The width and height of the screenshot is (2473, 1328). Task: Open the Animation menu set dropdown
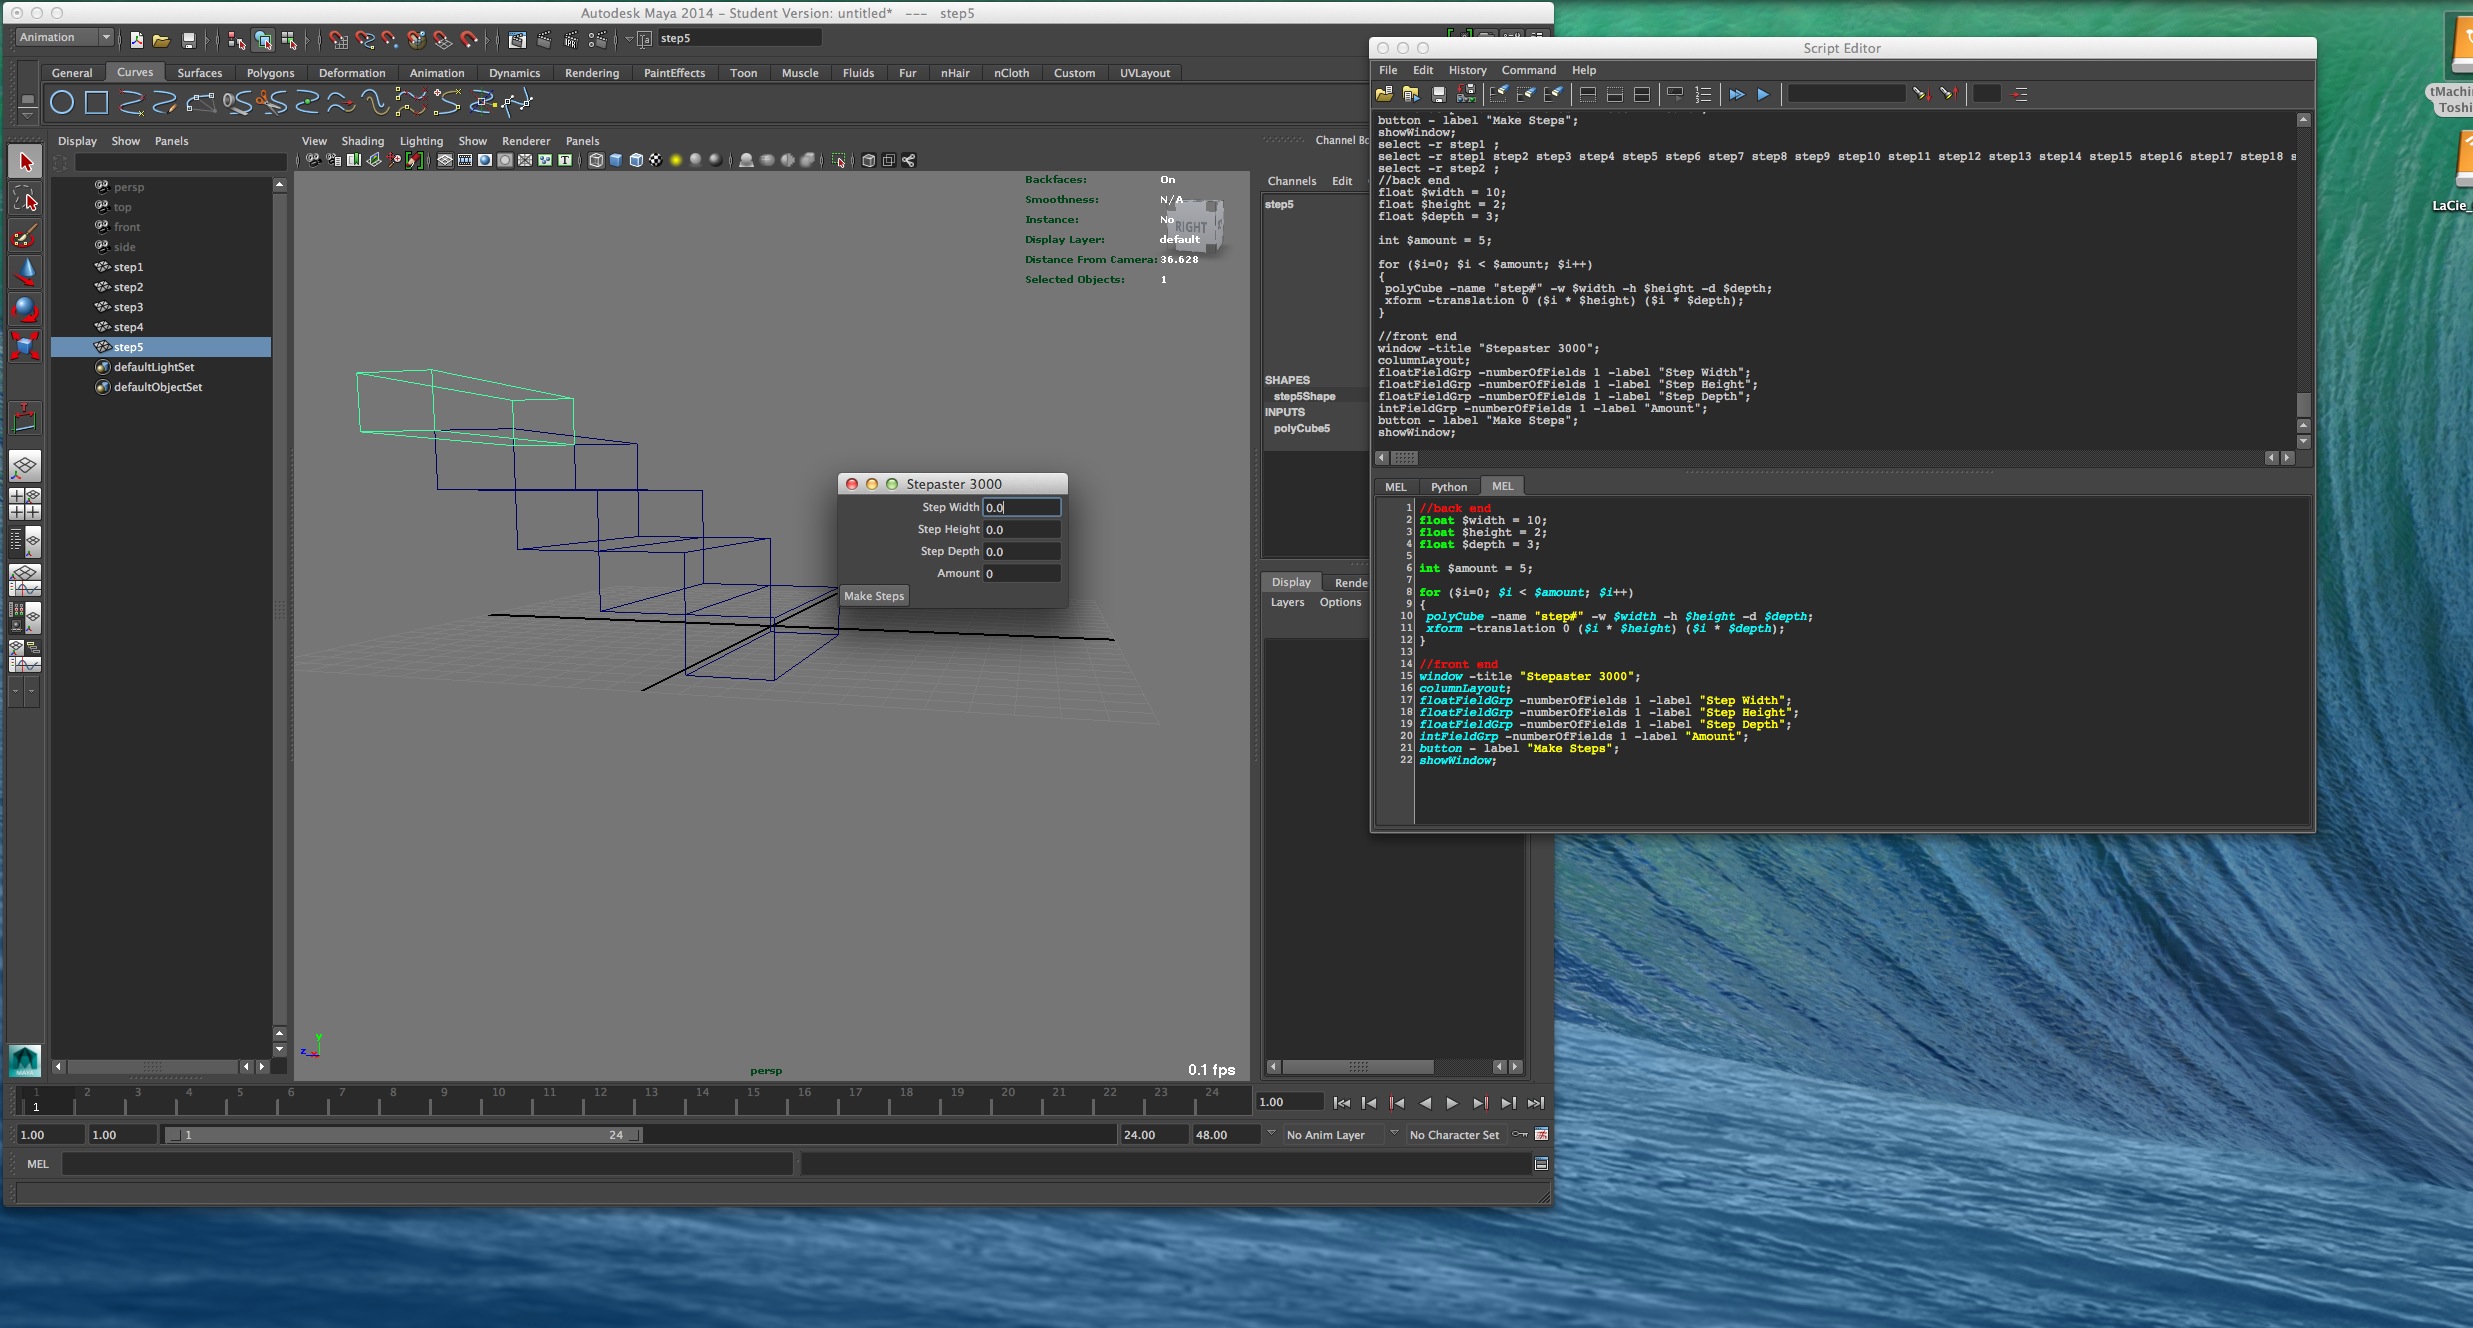64,38
